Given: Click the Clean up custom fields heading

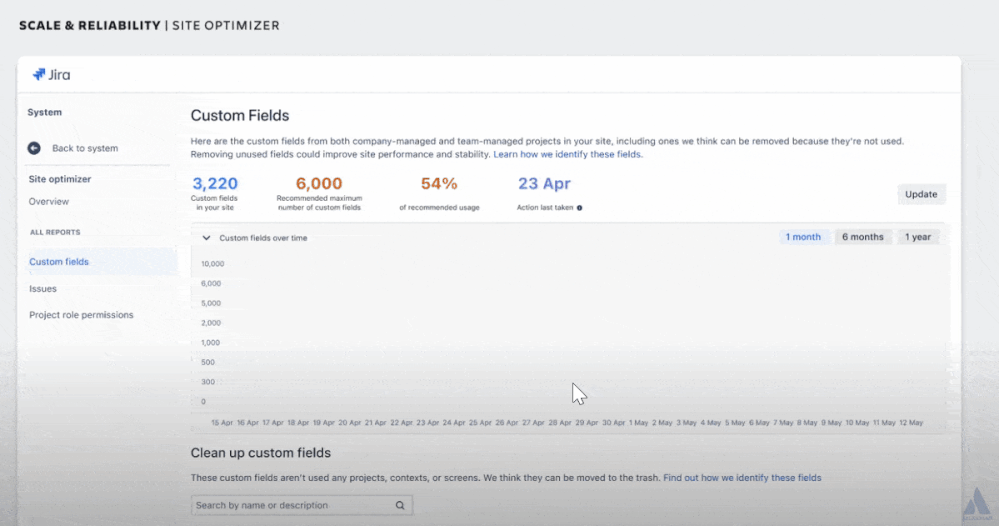Looking at the screenshot, I should [261, 453].
